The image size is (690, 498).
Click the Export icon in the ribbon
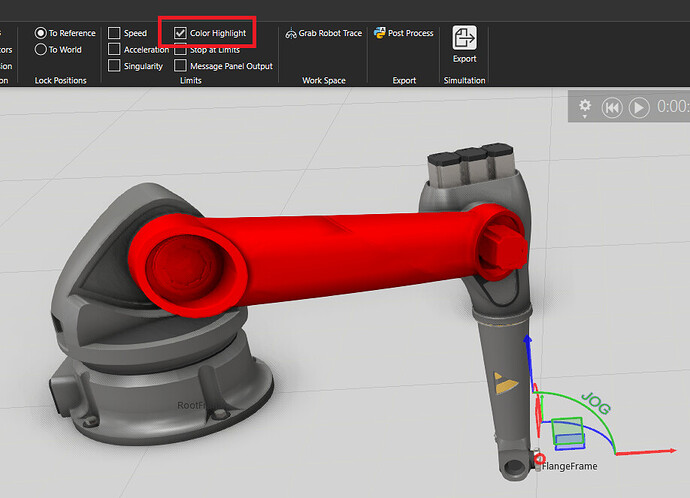pyautogui.click(x=464, y=39)
